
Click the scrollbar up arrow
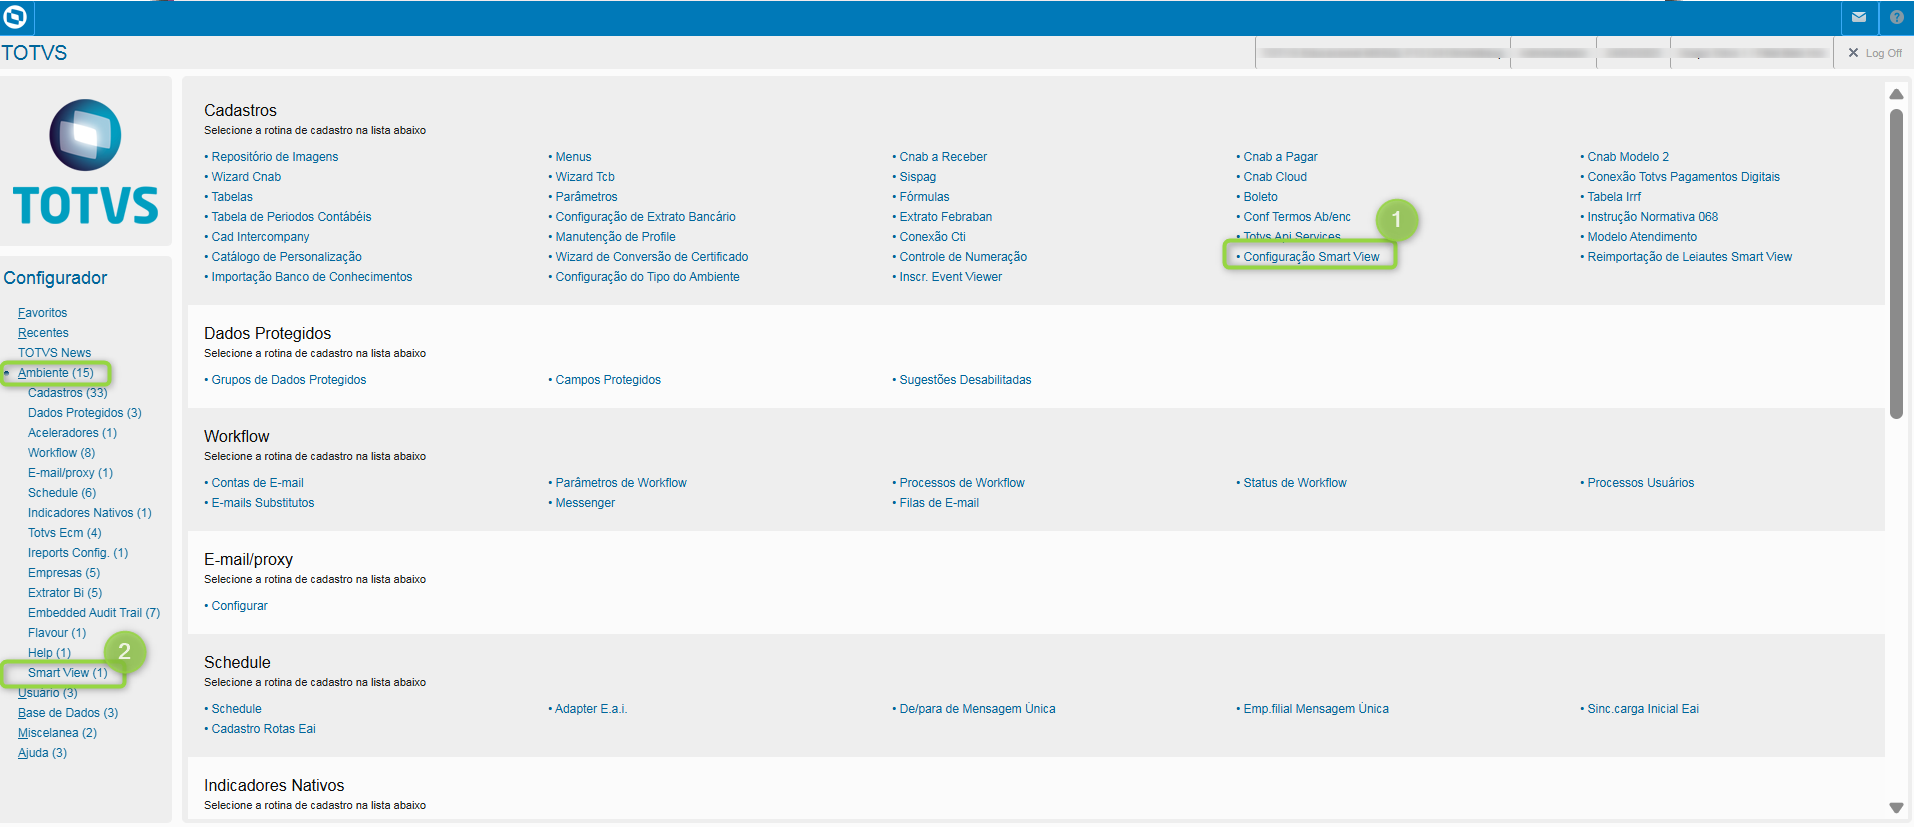(x=1896, y=94)
